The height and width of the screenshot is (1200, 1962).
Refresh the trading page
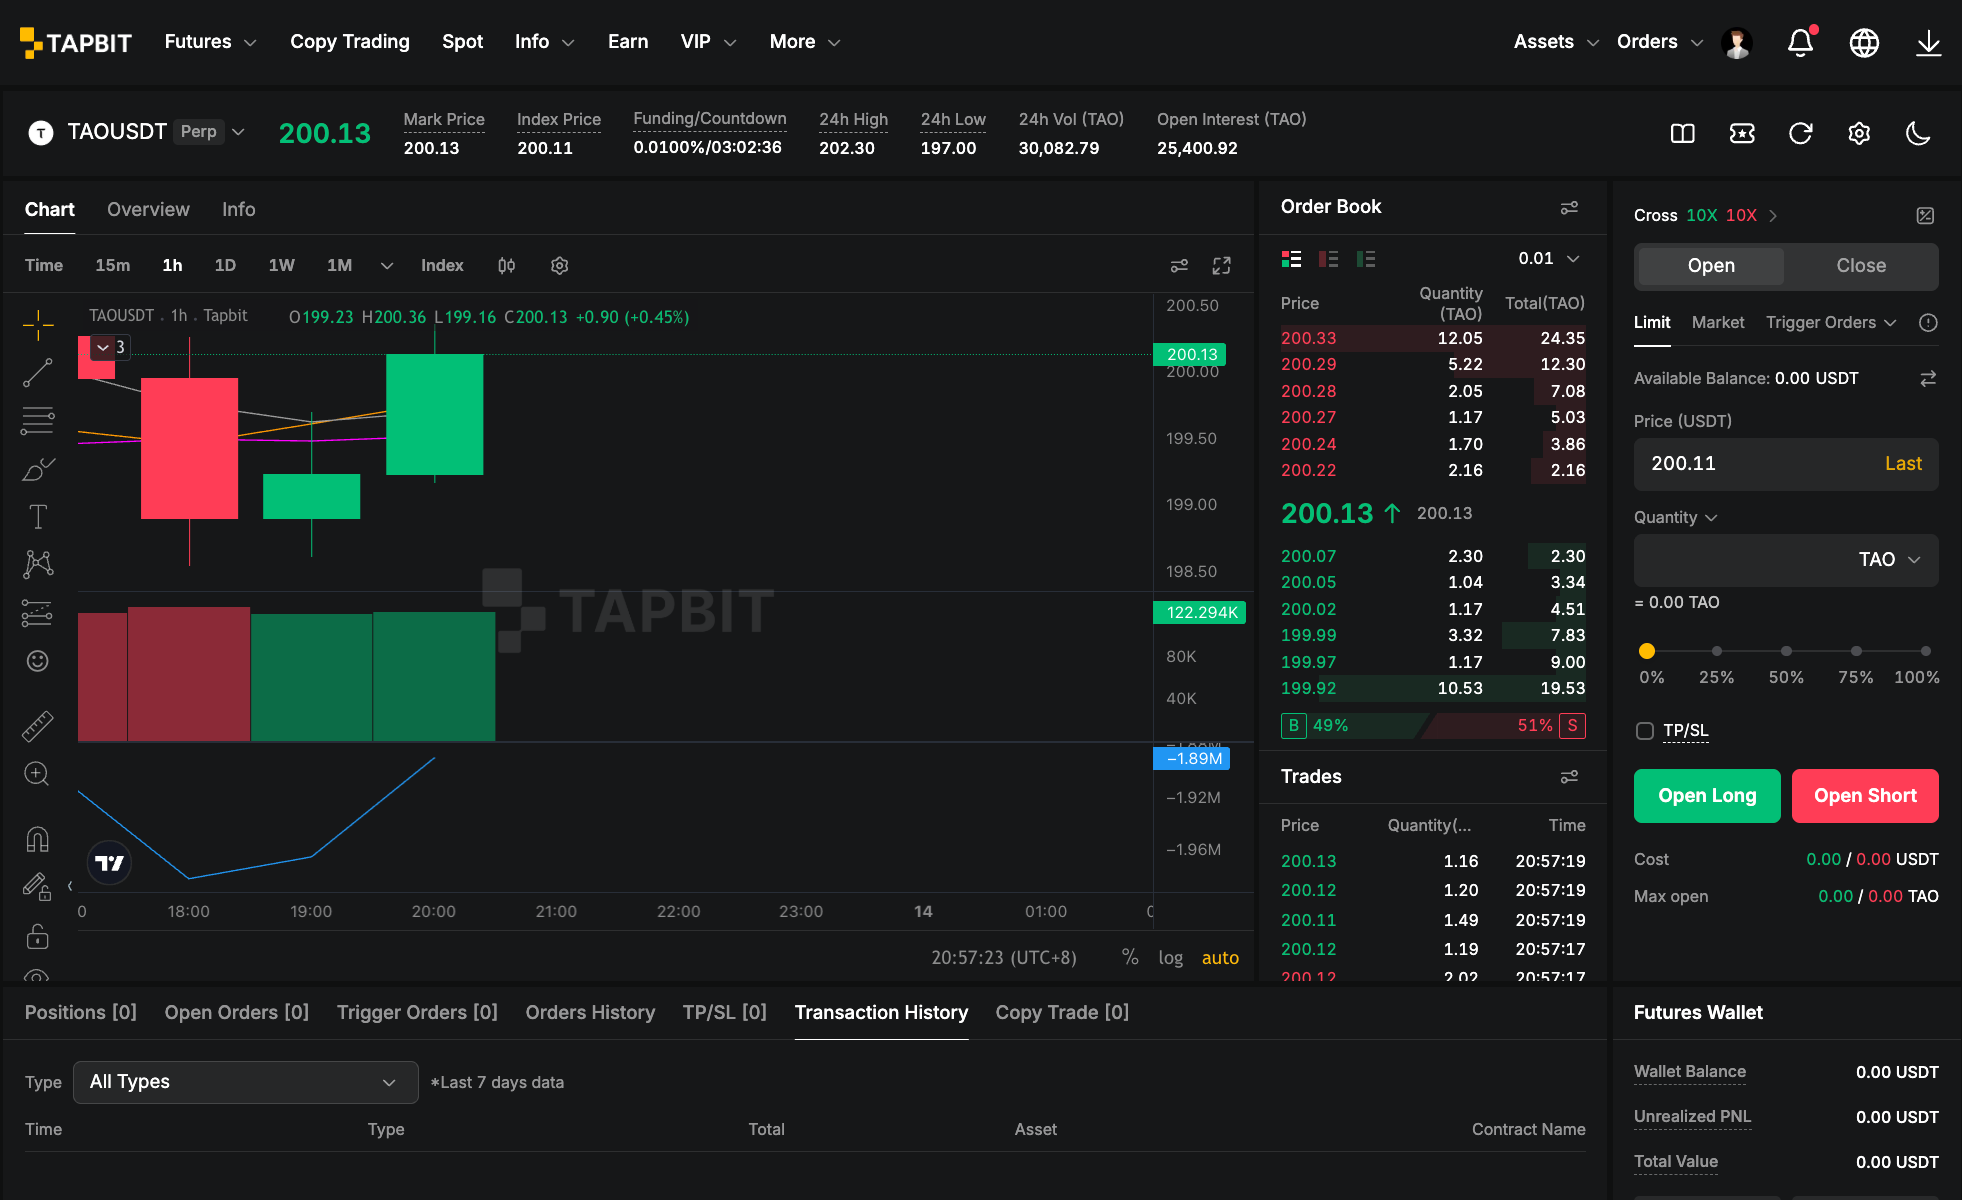[x=1800, y=133]
